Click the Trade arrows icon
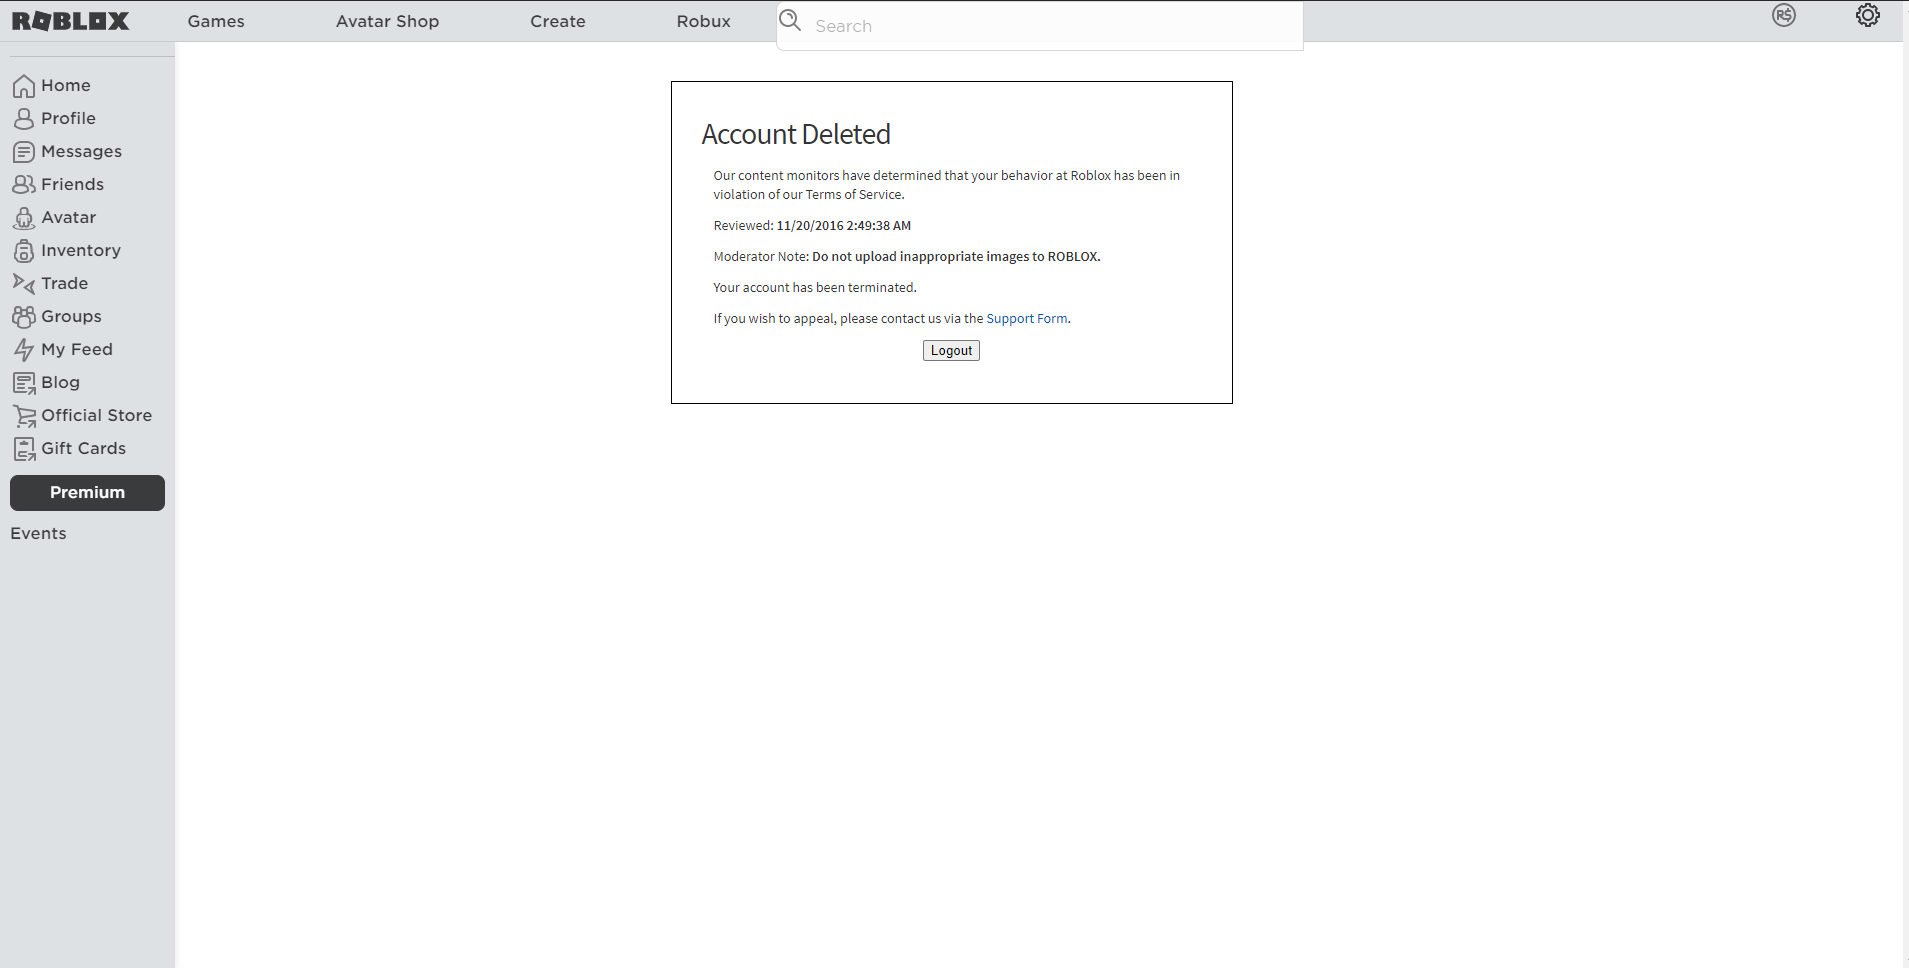 point(24,284)
